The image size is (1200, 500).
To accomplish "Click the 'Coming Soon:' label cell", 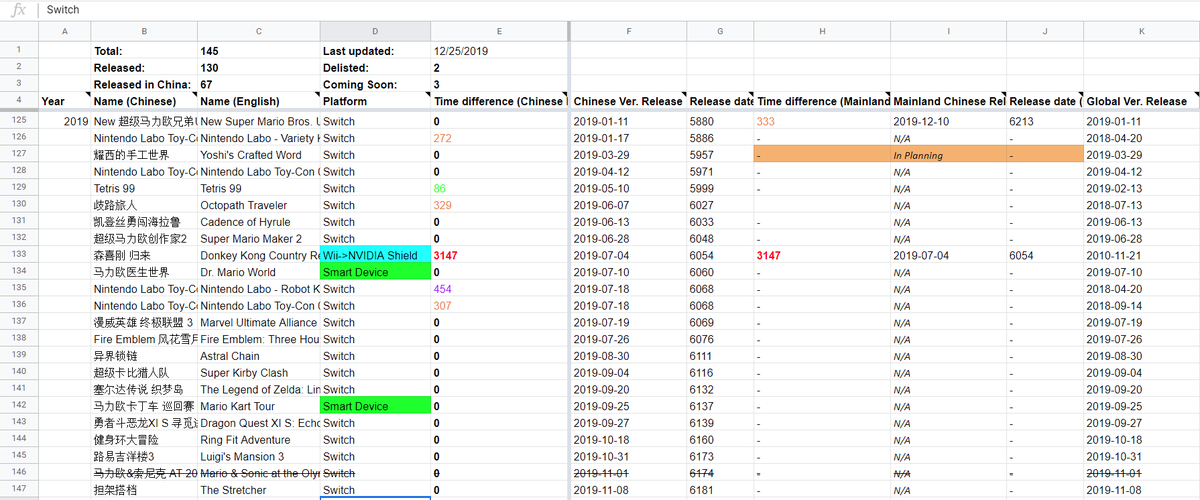I will click(375, 85).
